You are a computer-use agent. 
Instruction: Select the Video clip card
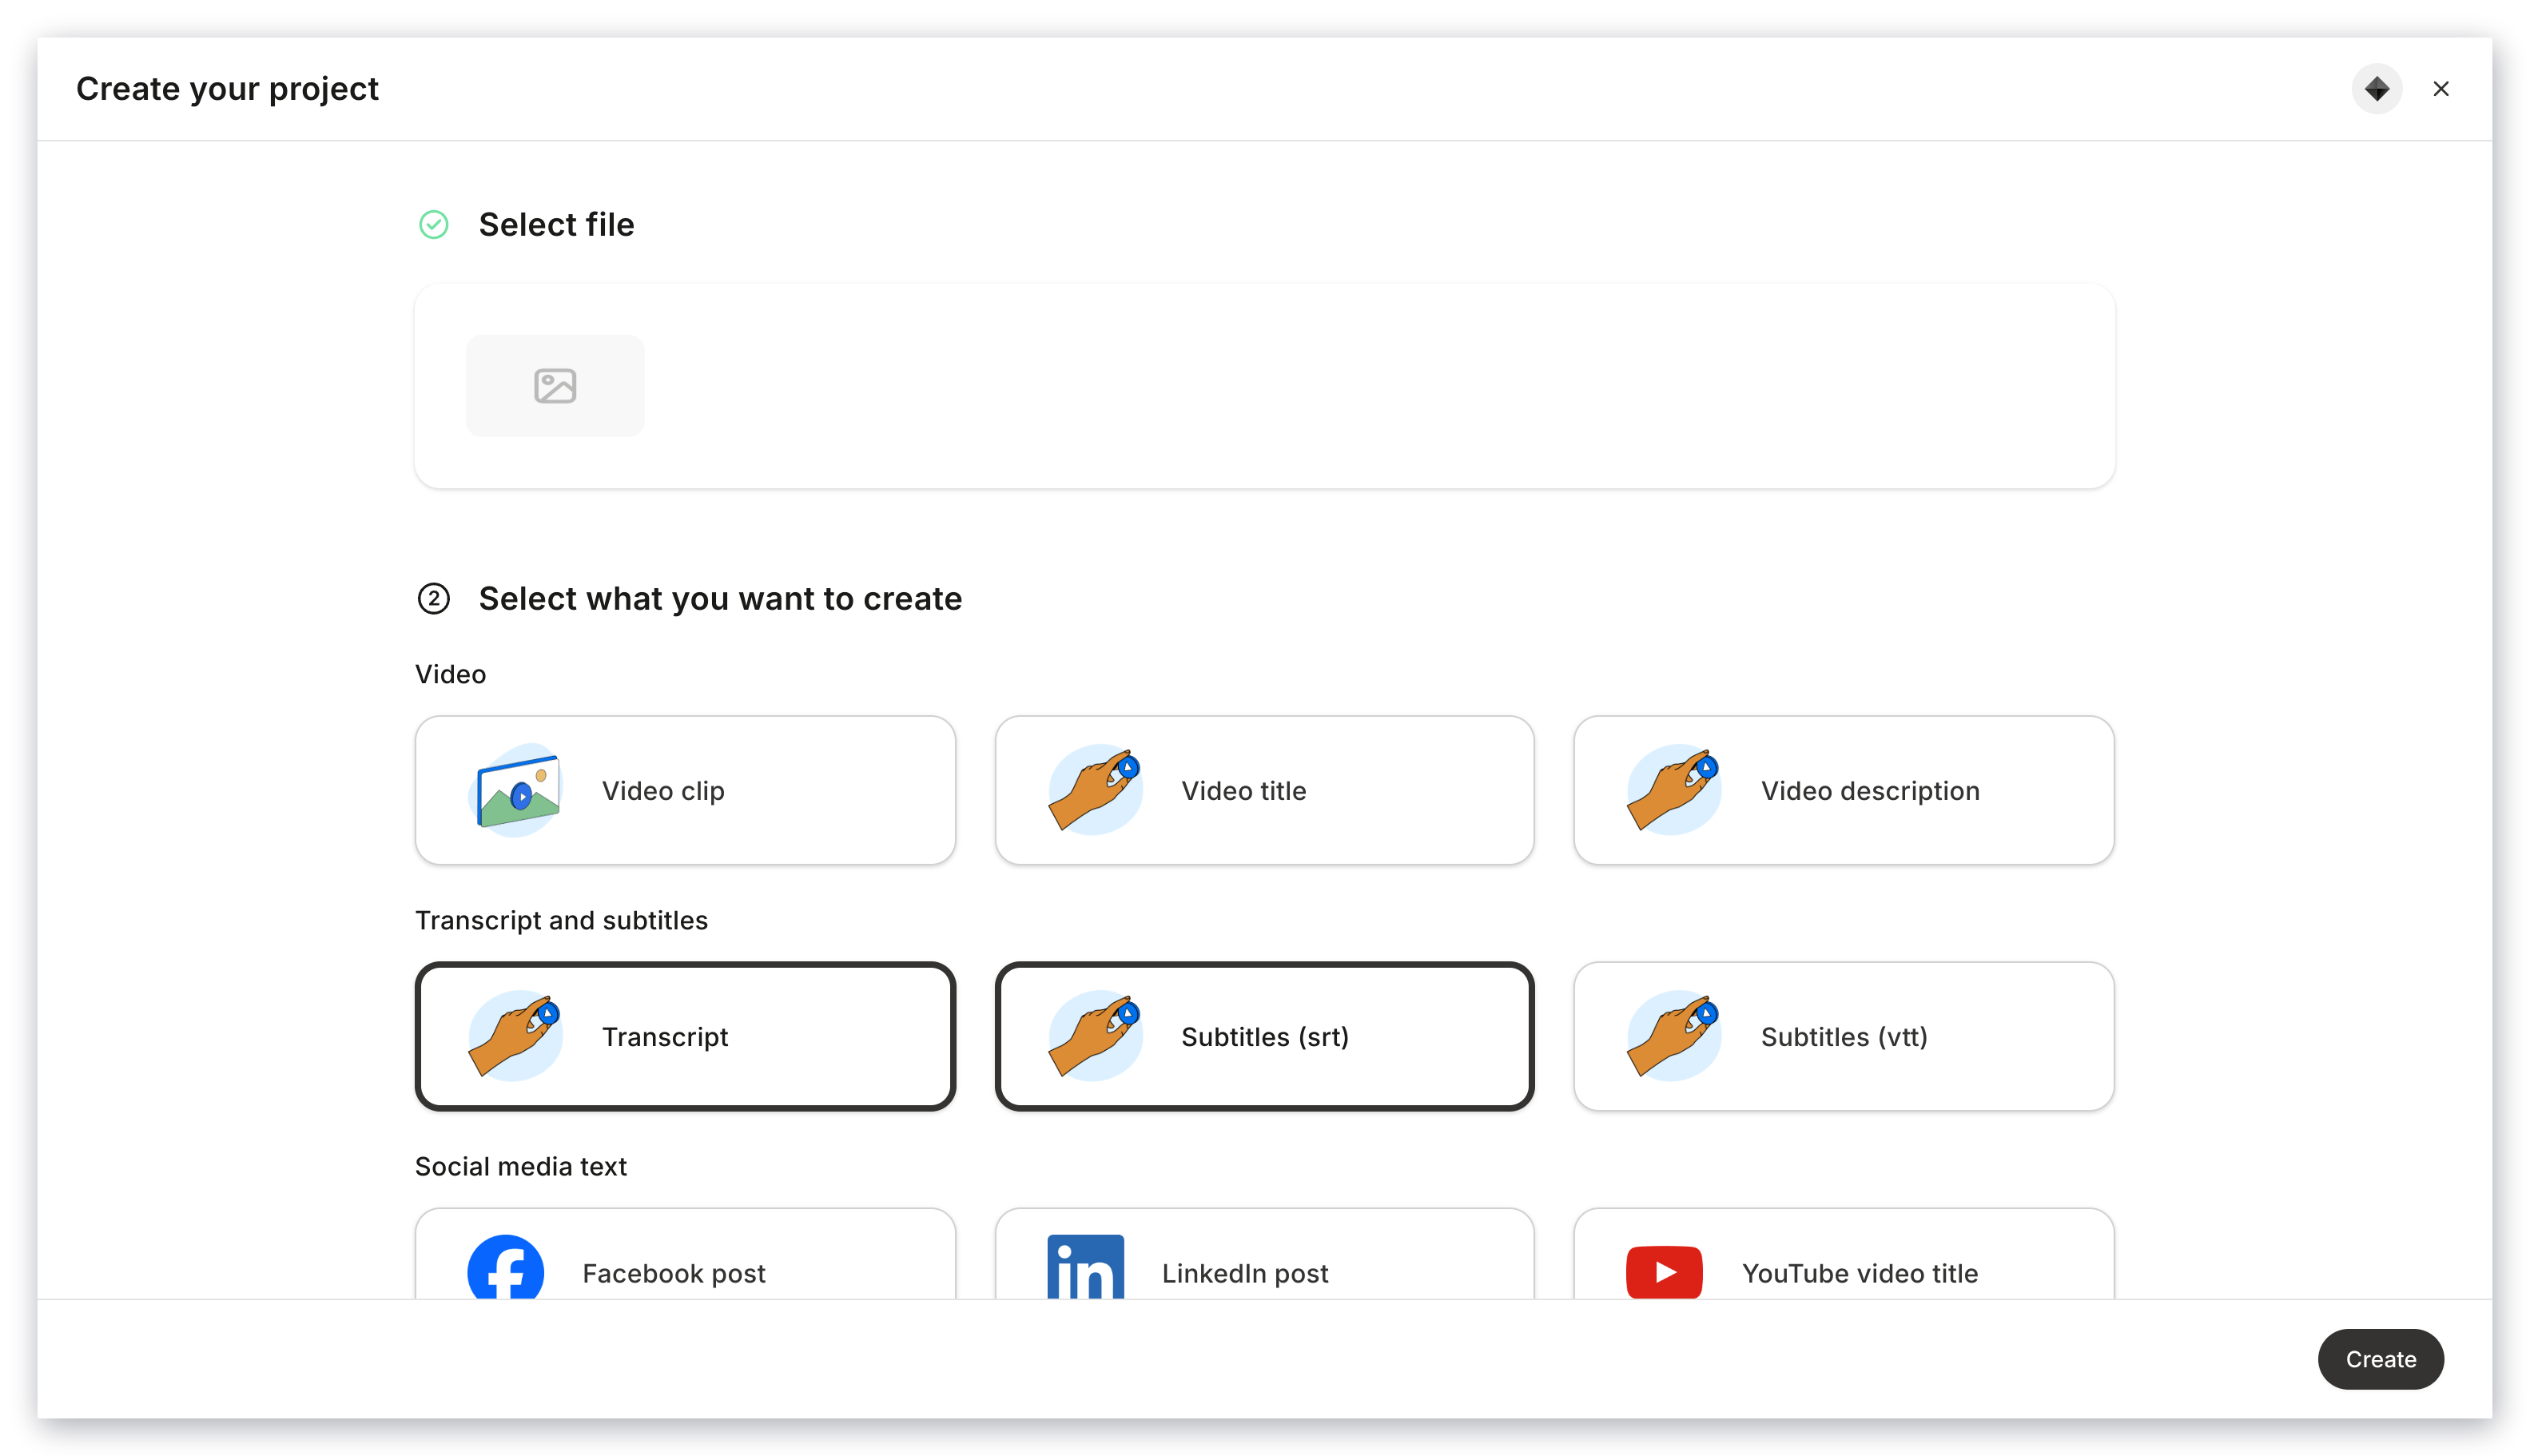click(685, 790)
